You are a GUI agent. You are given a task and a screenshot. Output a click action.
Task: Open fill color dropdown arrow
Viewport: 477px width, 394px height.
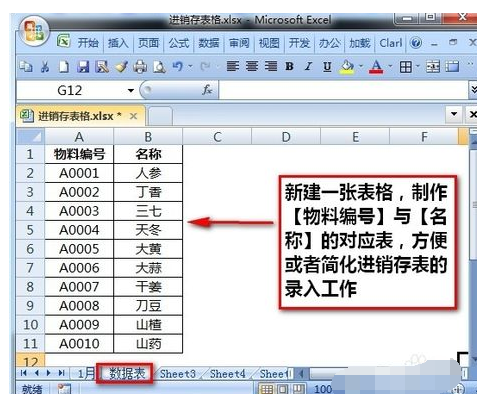point(361,66)
